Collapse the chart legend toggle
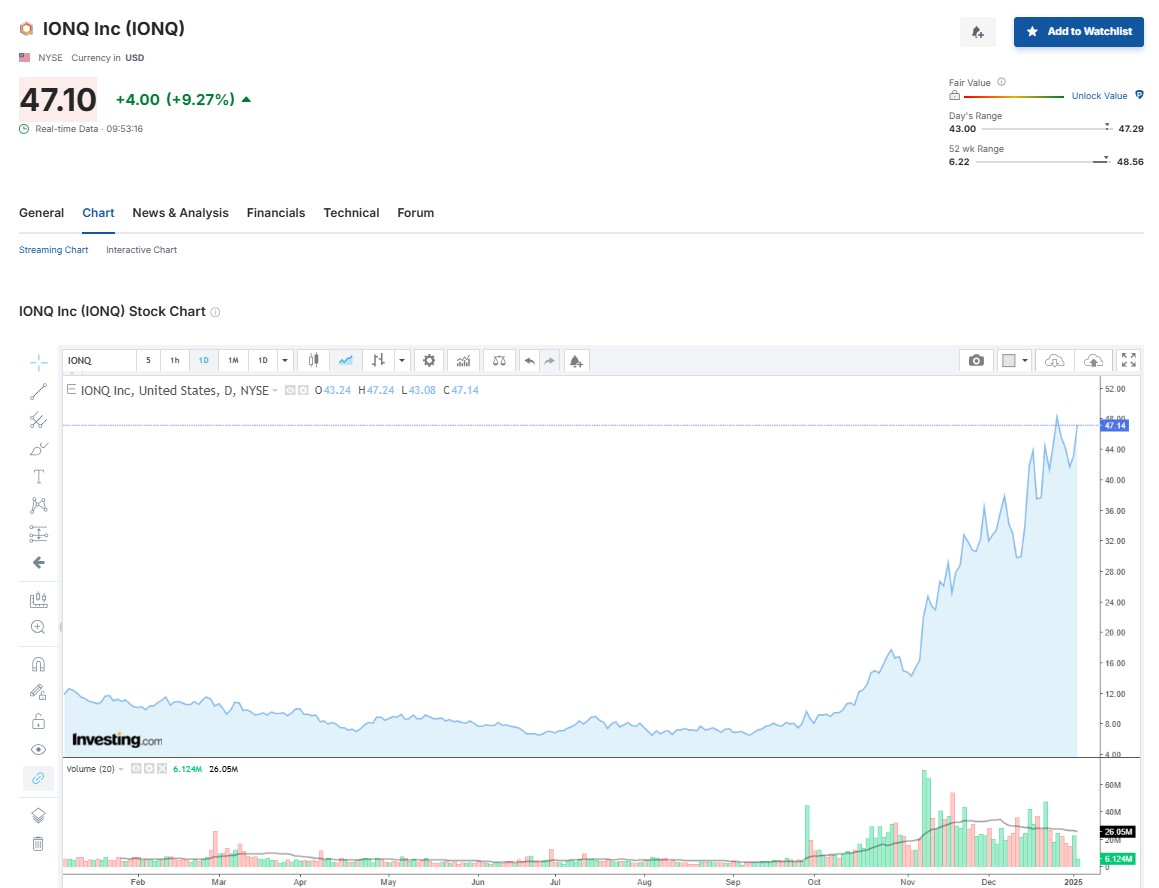This screenshot has height=888, width=1159. (72, 389)
